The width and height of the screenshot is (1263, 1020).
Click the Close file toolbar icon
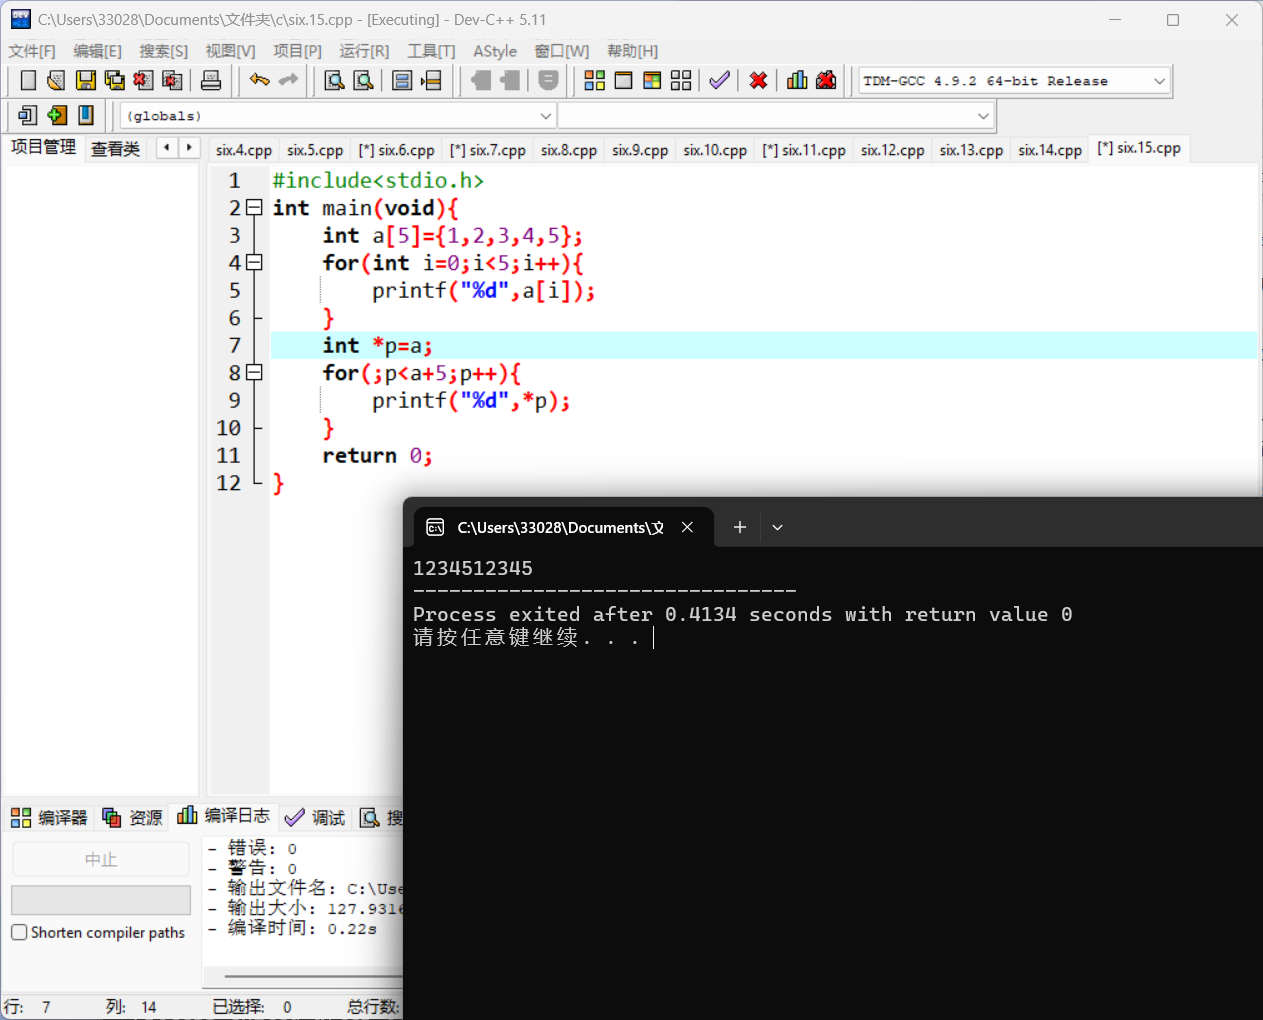click(144, 81)
